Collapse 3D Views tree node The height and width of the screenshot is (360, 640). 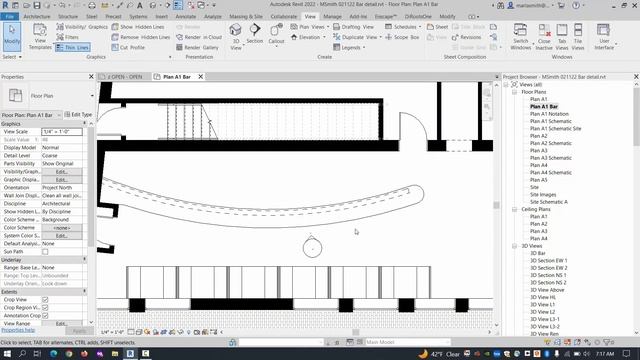tap(514, 246)
